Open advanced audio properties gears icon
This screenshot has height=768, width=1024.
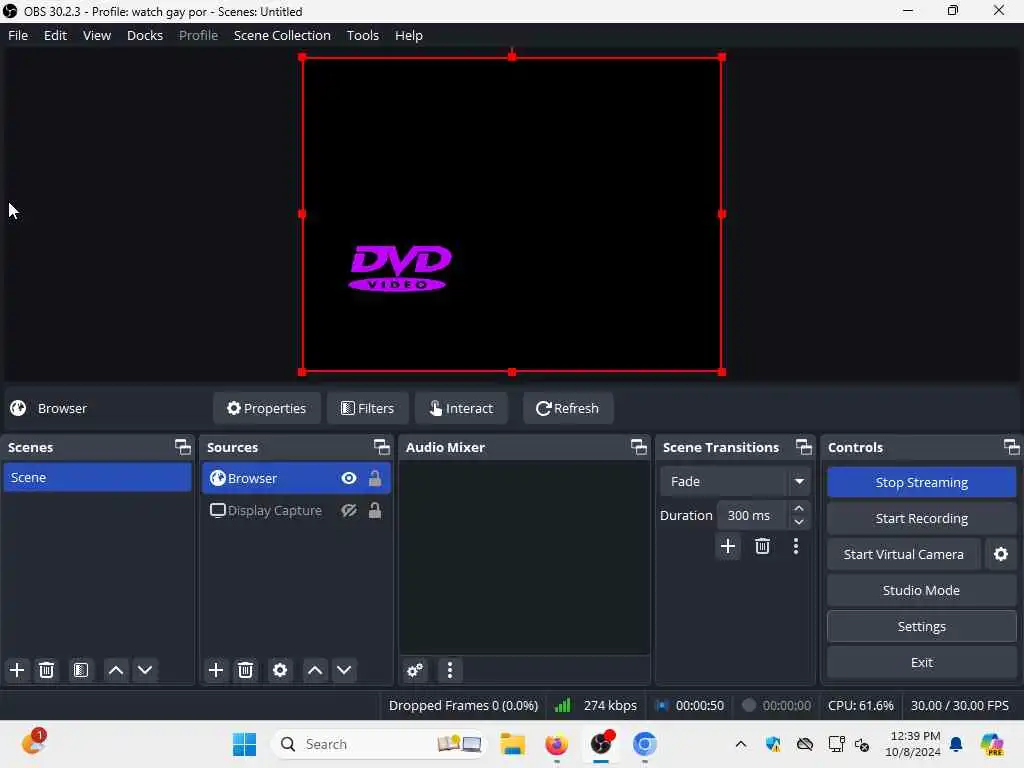point(415,670)
